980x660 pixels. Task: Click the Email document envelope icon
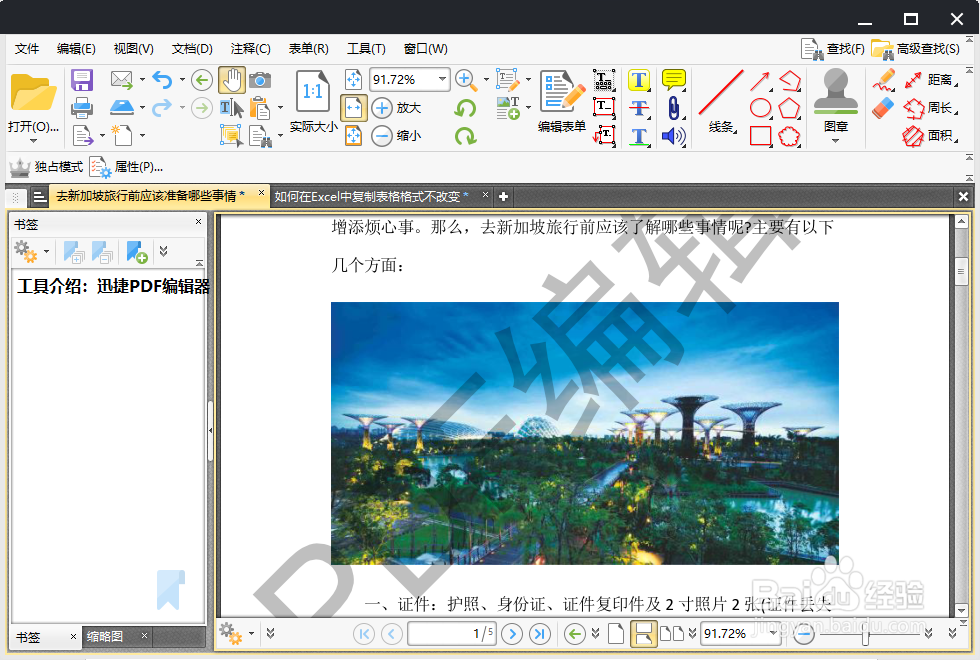(121, 79)
